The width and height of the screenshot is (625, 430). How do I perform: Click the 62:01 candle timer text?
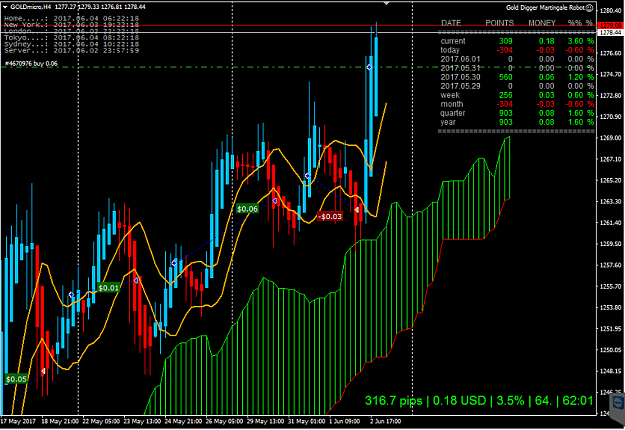578,401
